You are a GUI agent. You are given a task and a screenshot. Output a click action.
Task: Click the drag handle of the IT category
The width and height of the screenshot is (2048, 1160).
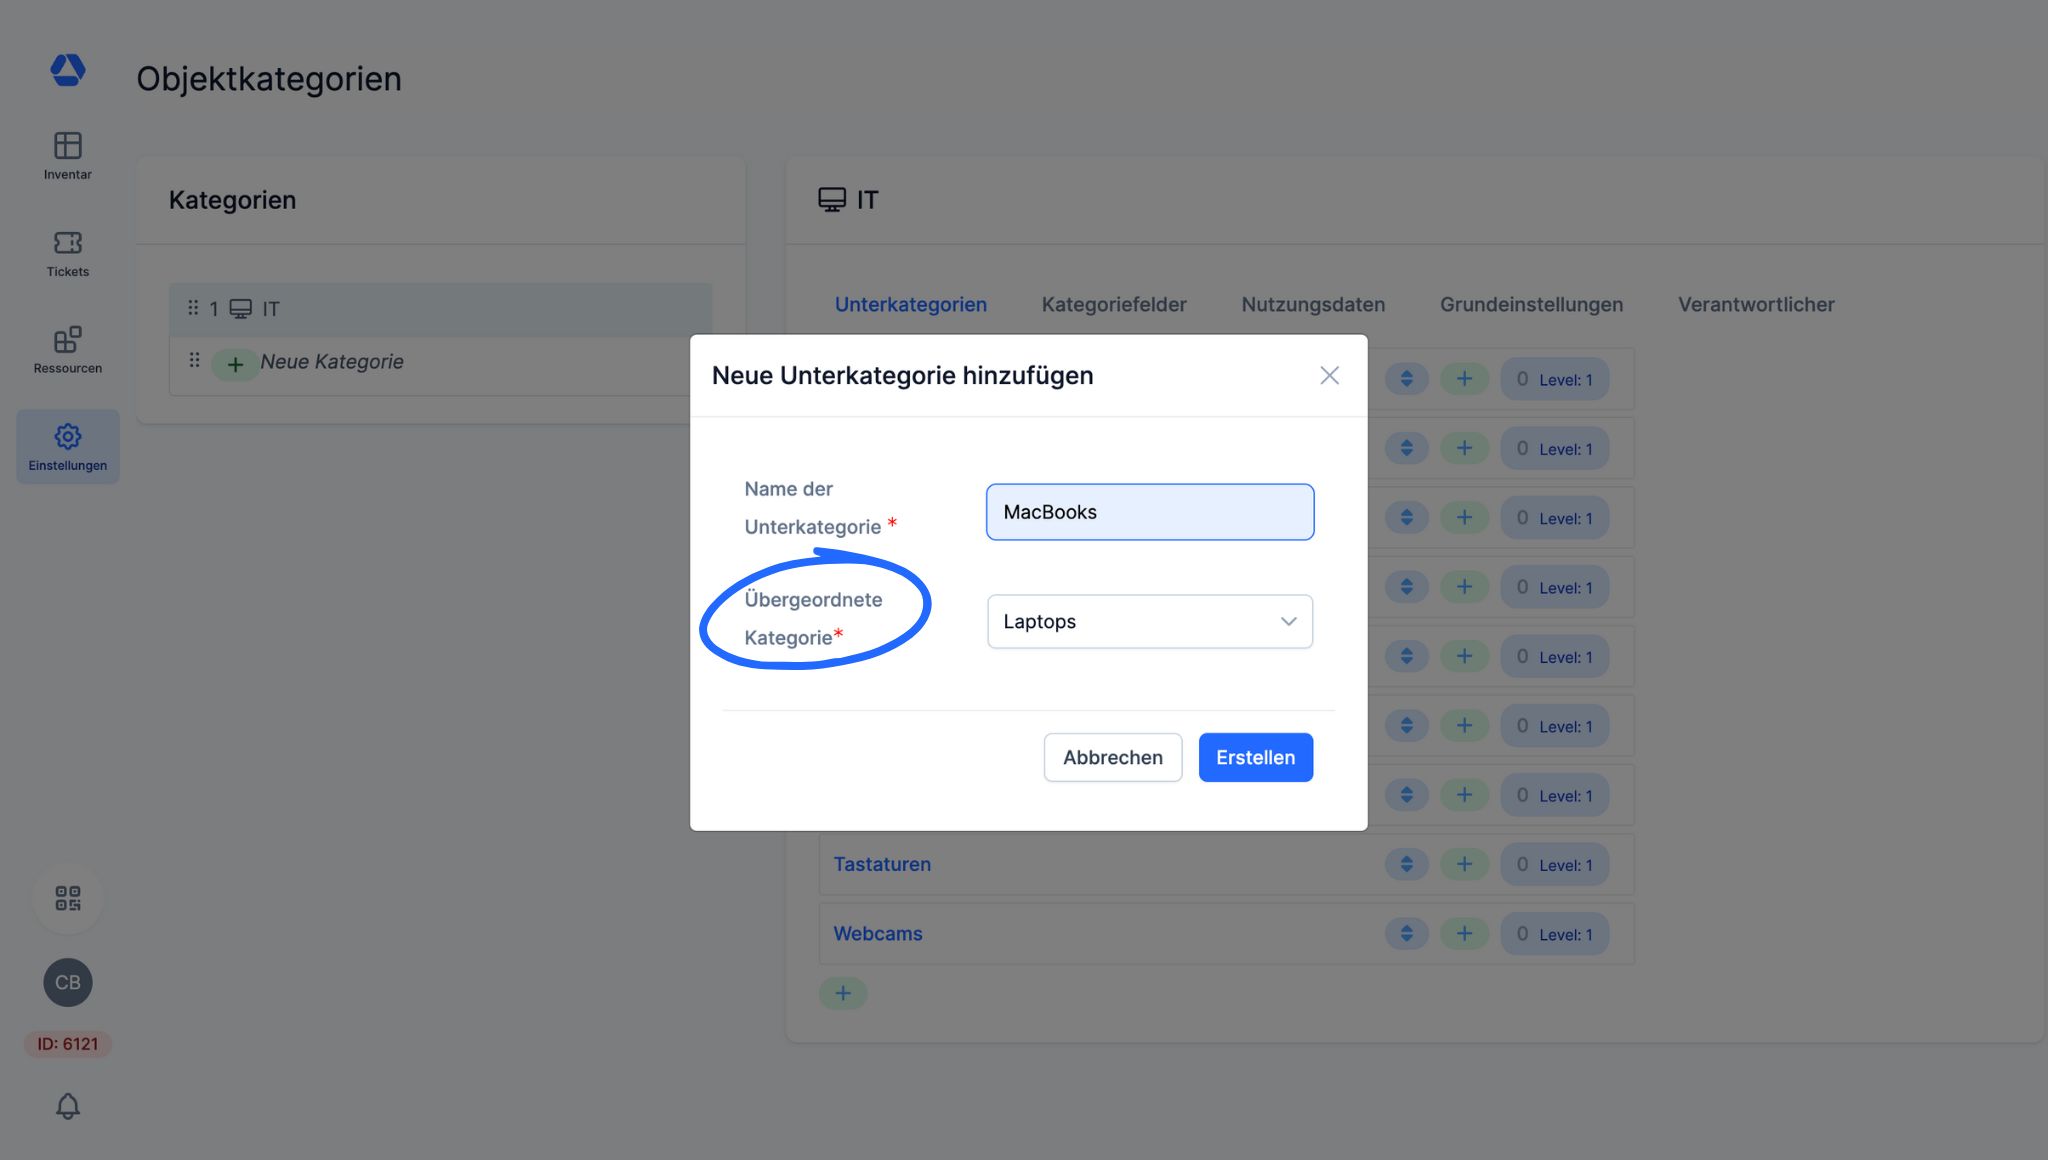[193, 308]
